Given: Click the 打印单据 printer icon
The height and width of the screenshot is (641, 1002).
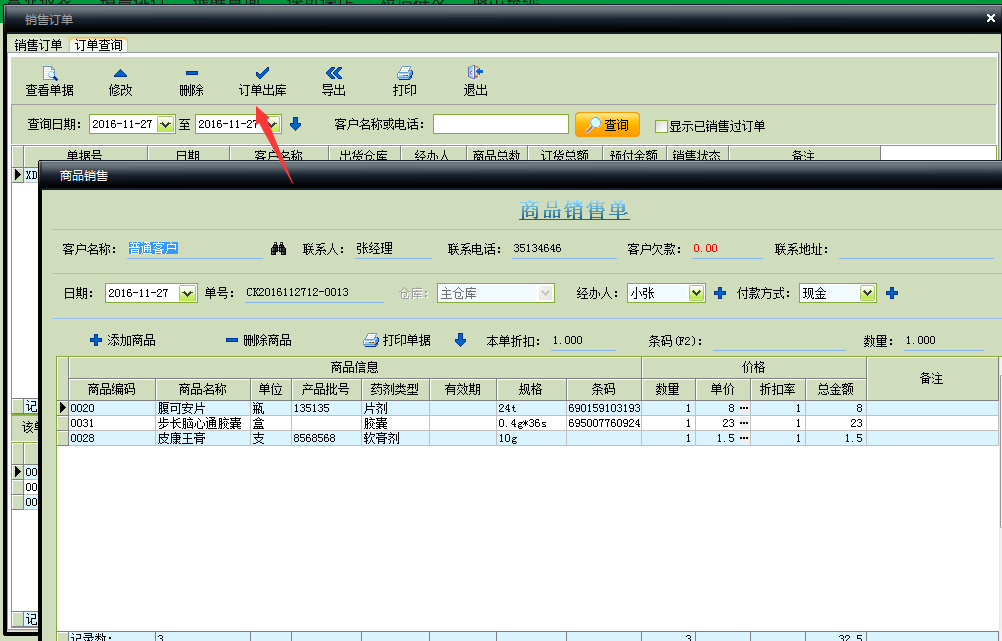Looking at the screenshot, I should click(371, 340).
